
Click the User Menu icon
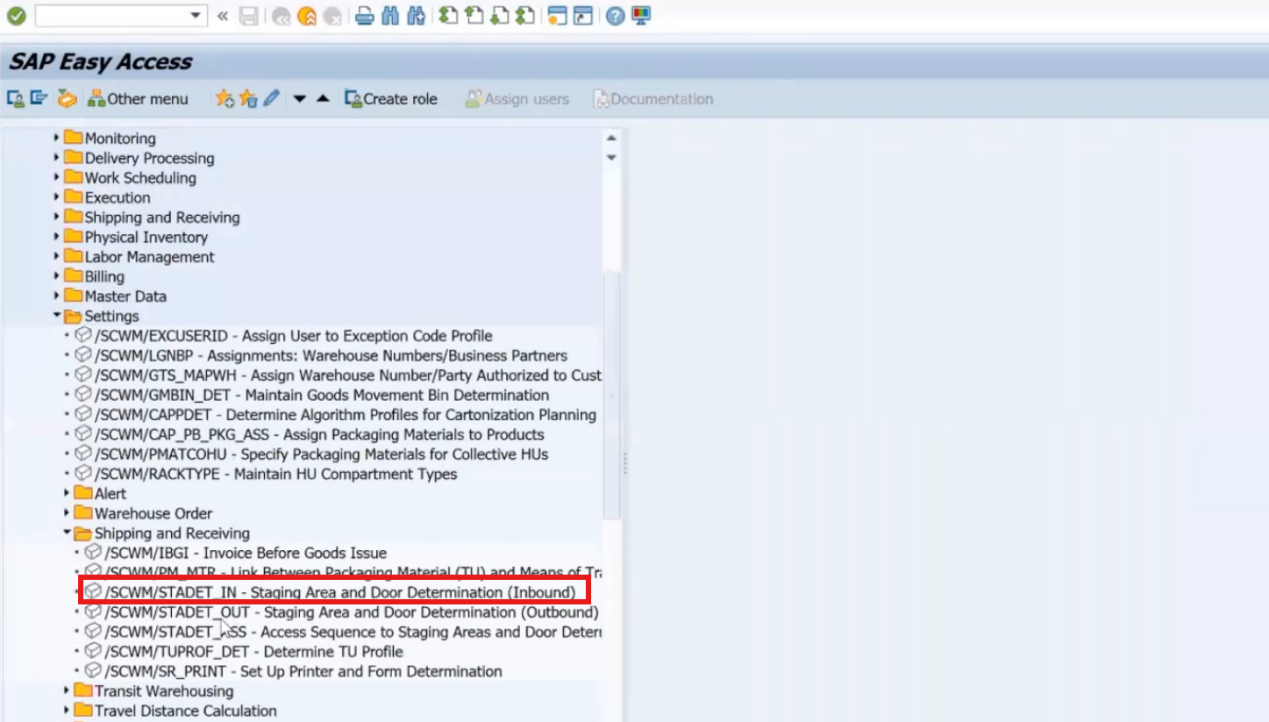(x=15, y=98)
